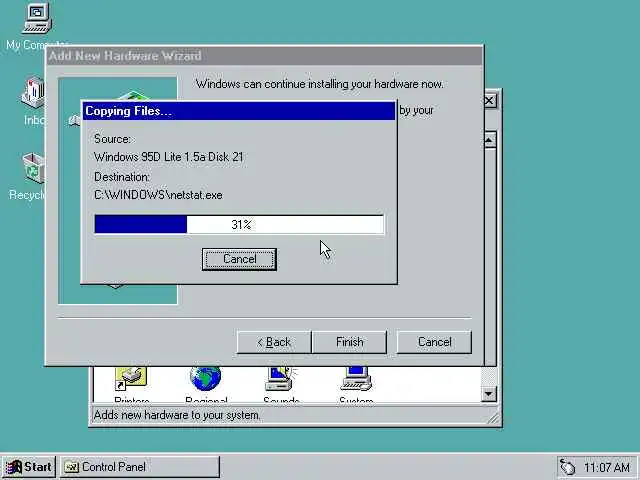Cancel the Add New Hardware Wizard

coord(434,342)
